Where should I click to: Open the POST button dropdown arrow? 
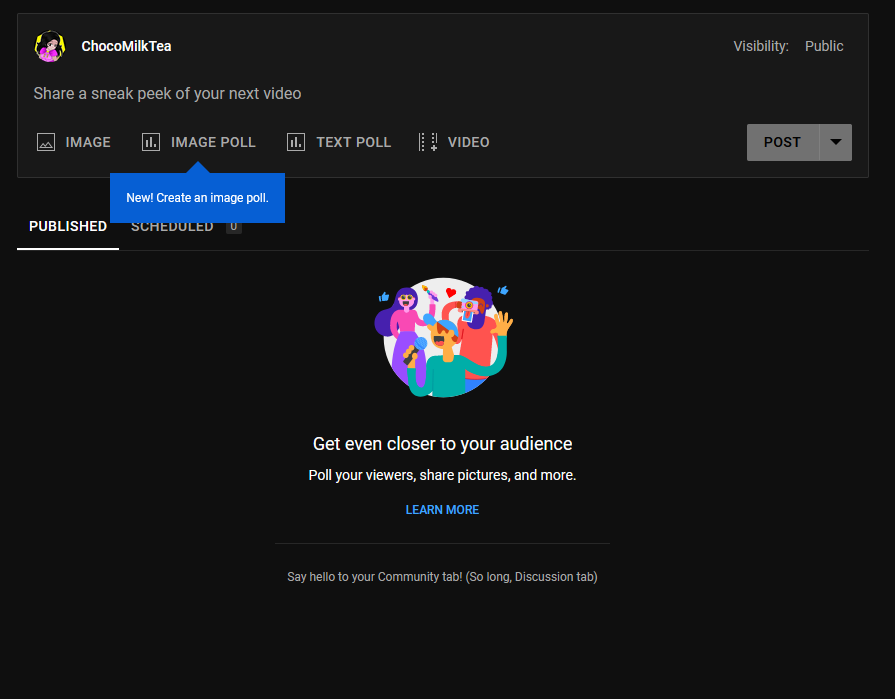coord(836,142)
